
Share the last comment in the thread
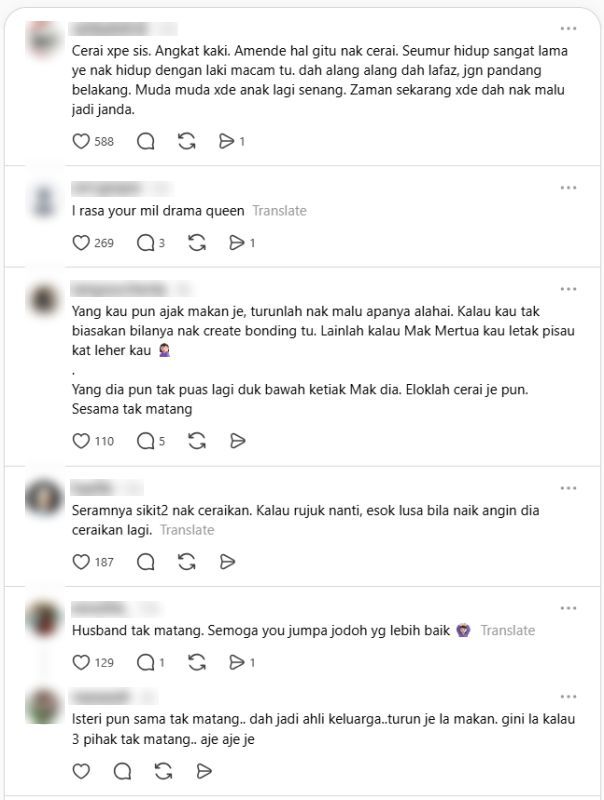coord(204,771)
